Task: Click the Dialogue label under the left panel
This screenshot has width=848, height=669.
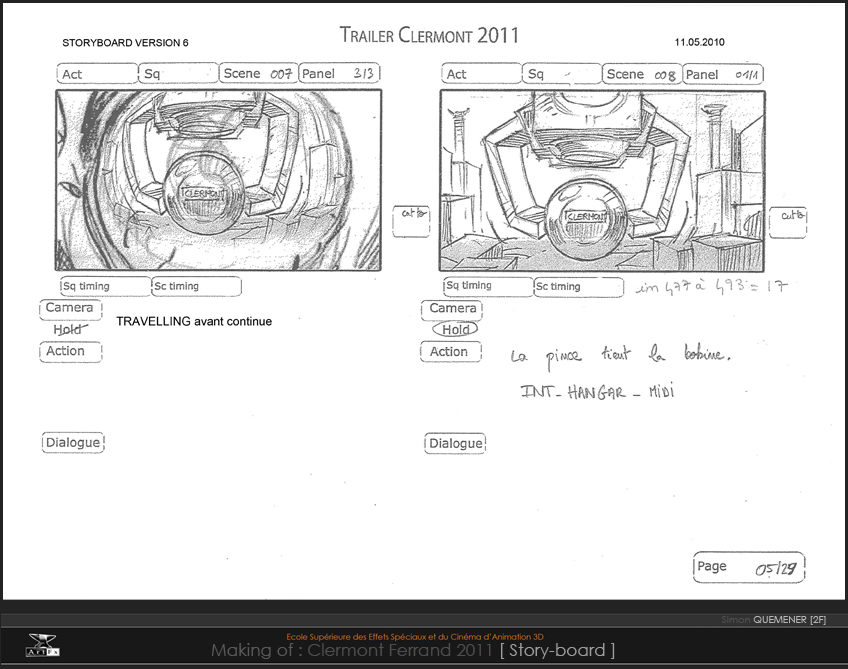Action: pos(72,443)
